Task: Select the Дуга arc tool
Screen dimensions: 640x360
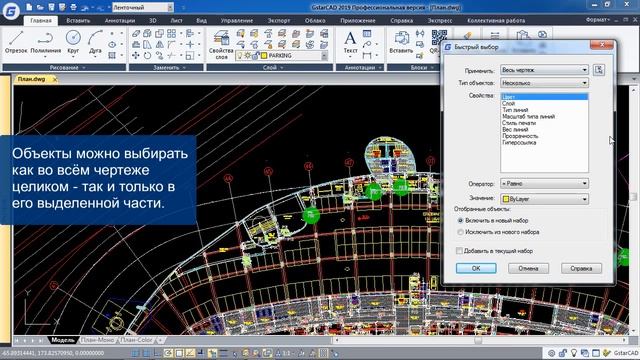Action: point(95,42)
